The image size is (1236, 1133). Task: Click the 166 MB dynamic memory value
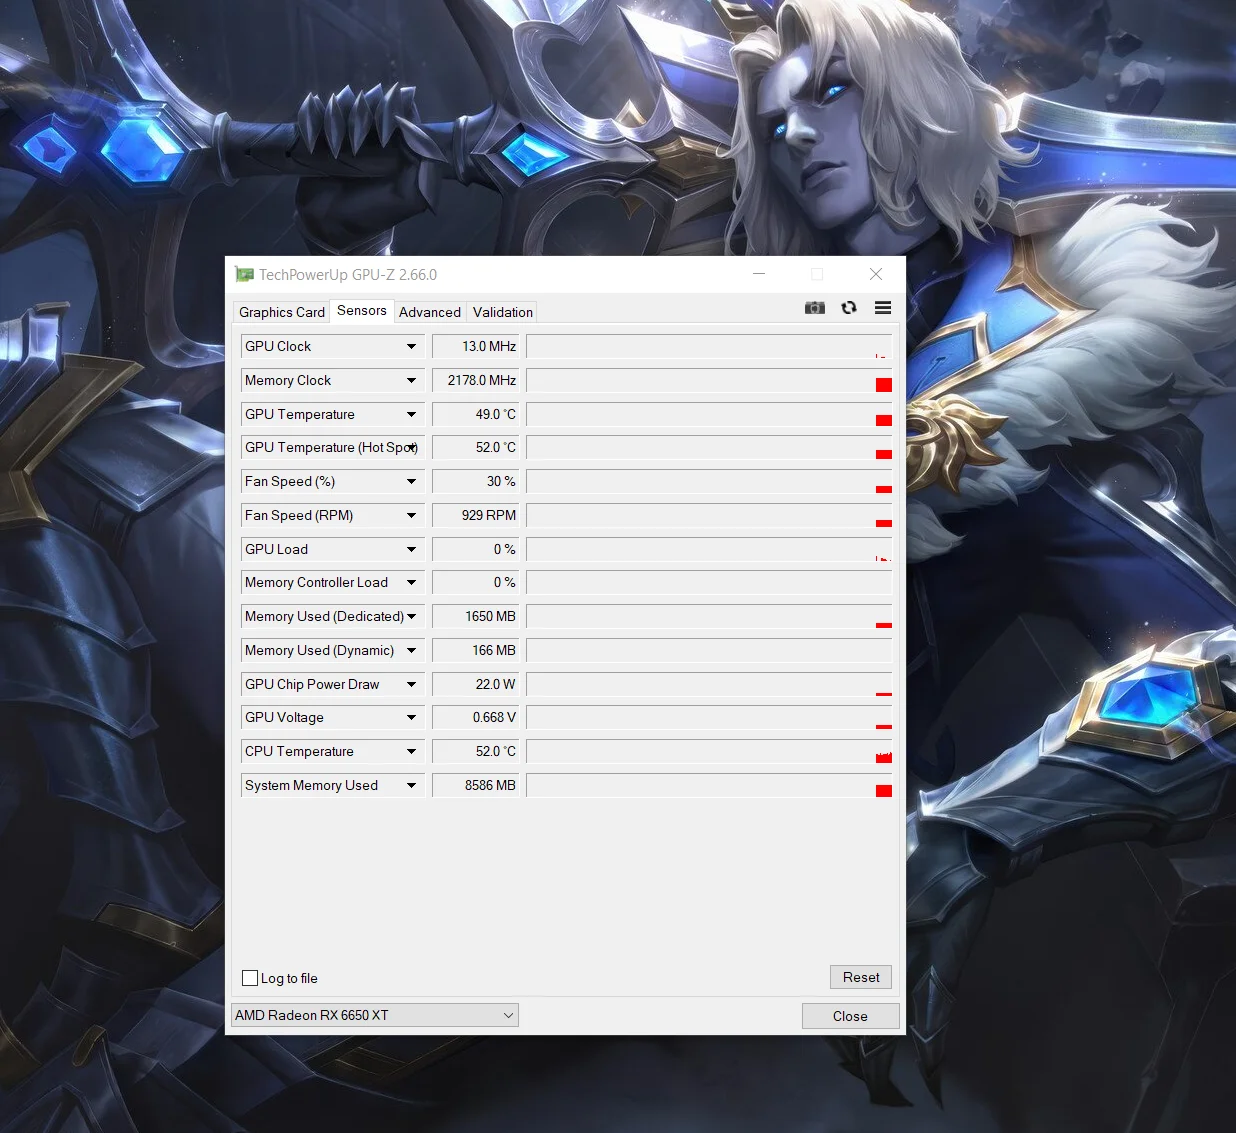(476, 650)
